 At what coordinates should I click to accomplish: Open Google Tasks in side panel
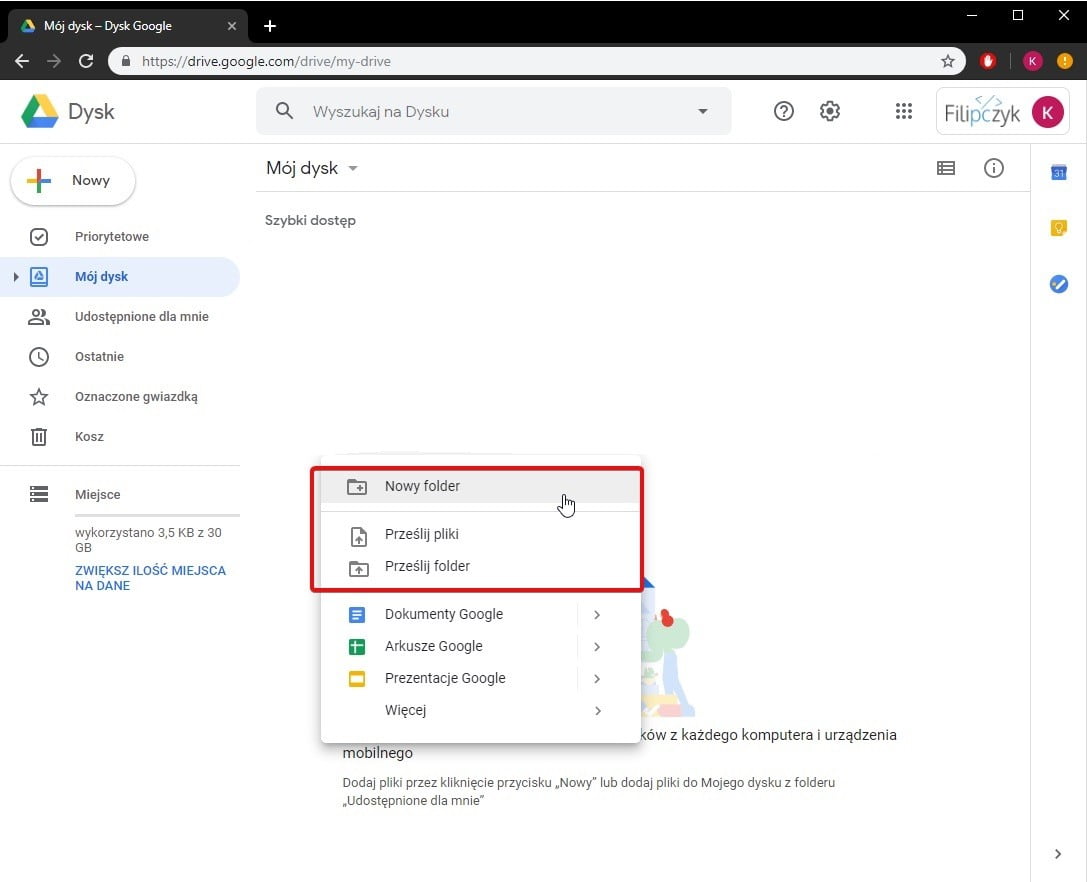click(1058, 285)
